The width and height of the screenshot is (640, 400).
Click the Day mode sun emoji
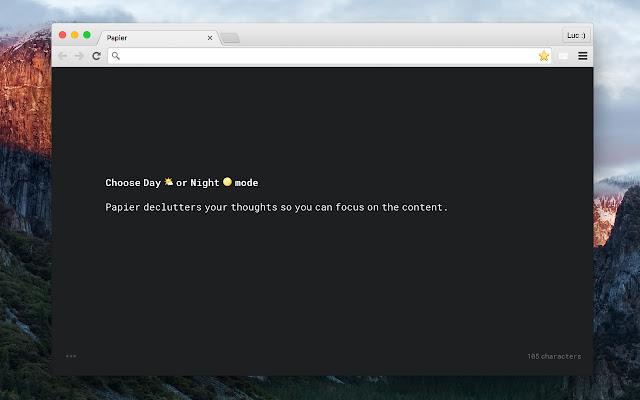tap(169, 182)
